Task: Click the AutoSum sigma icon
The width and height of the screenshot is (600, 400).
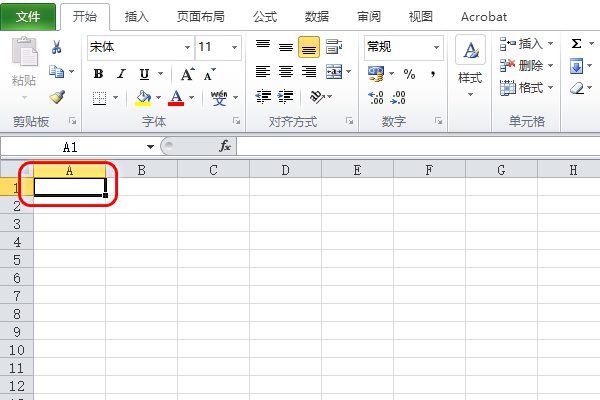Action: [x=577, y=44]
